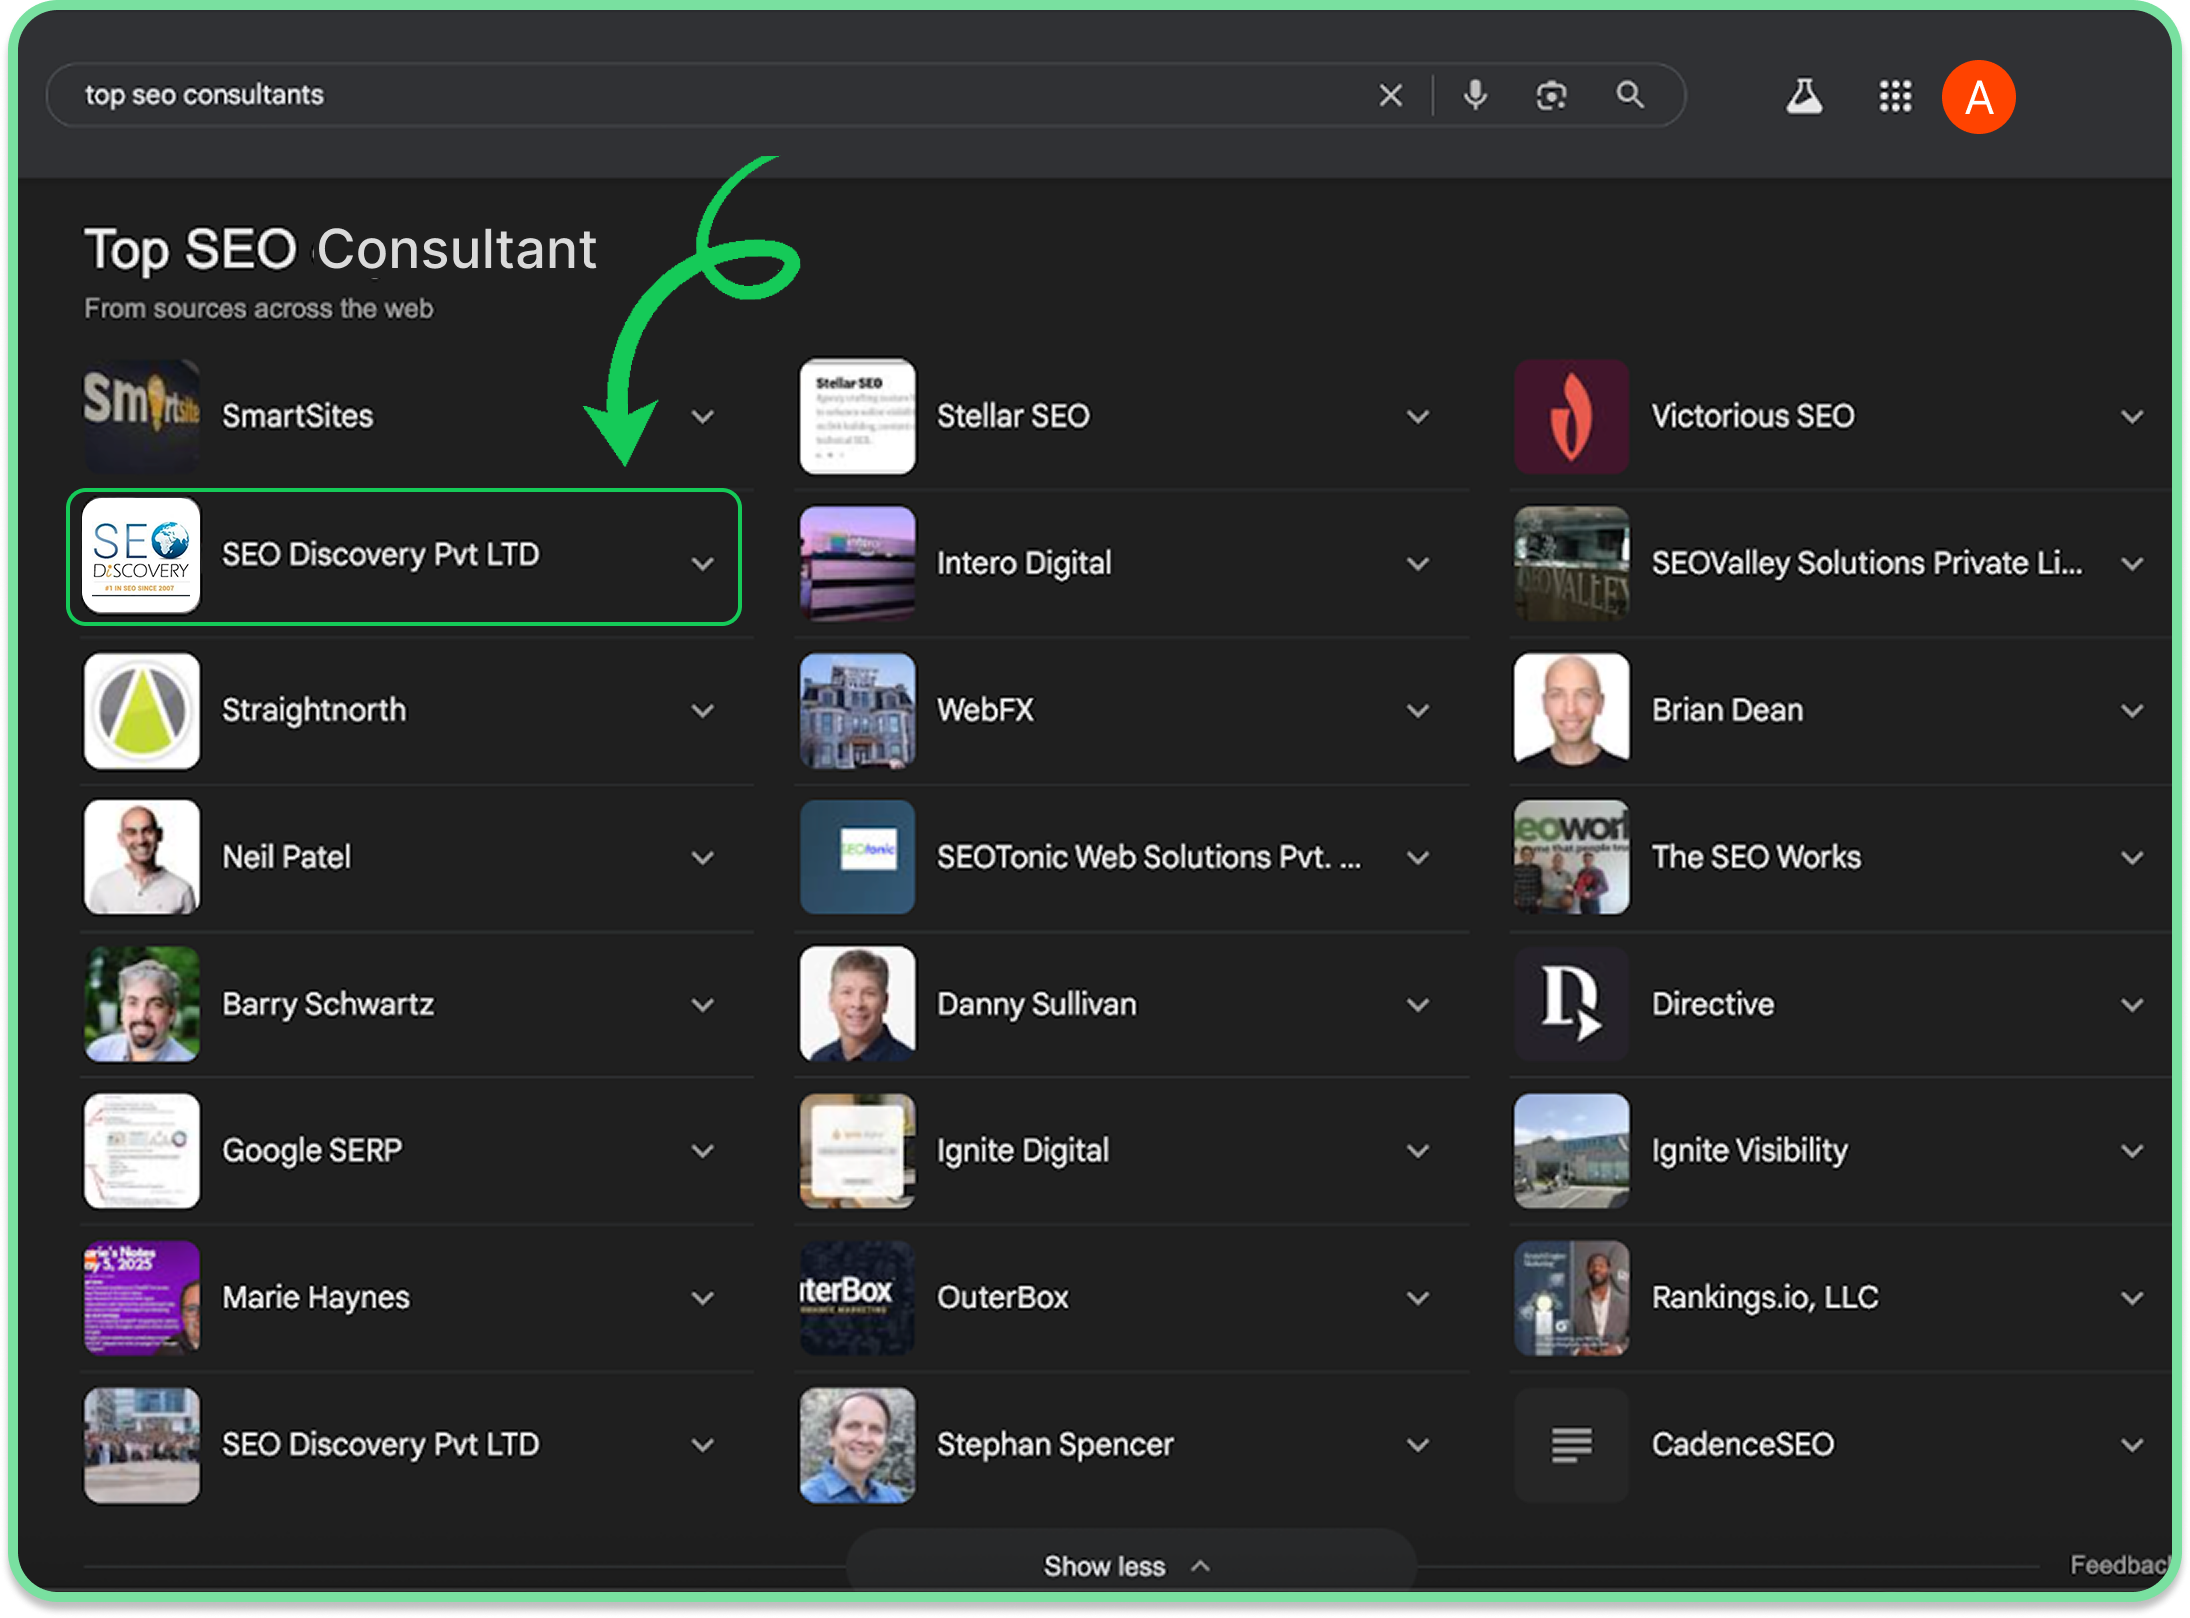Image resolution: width=2190 pixels, height=1618 pixels.
Task: Open Search Labs flask icon
Action: click(x=1804, y=96)
